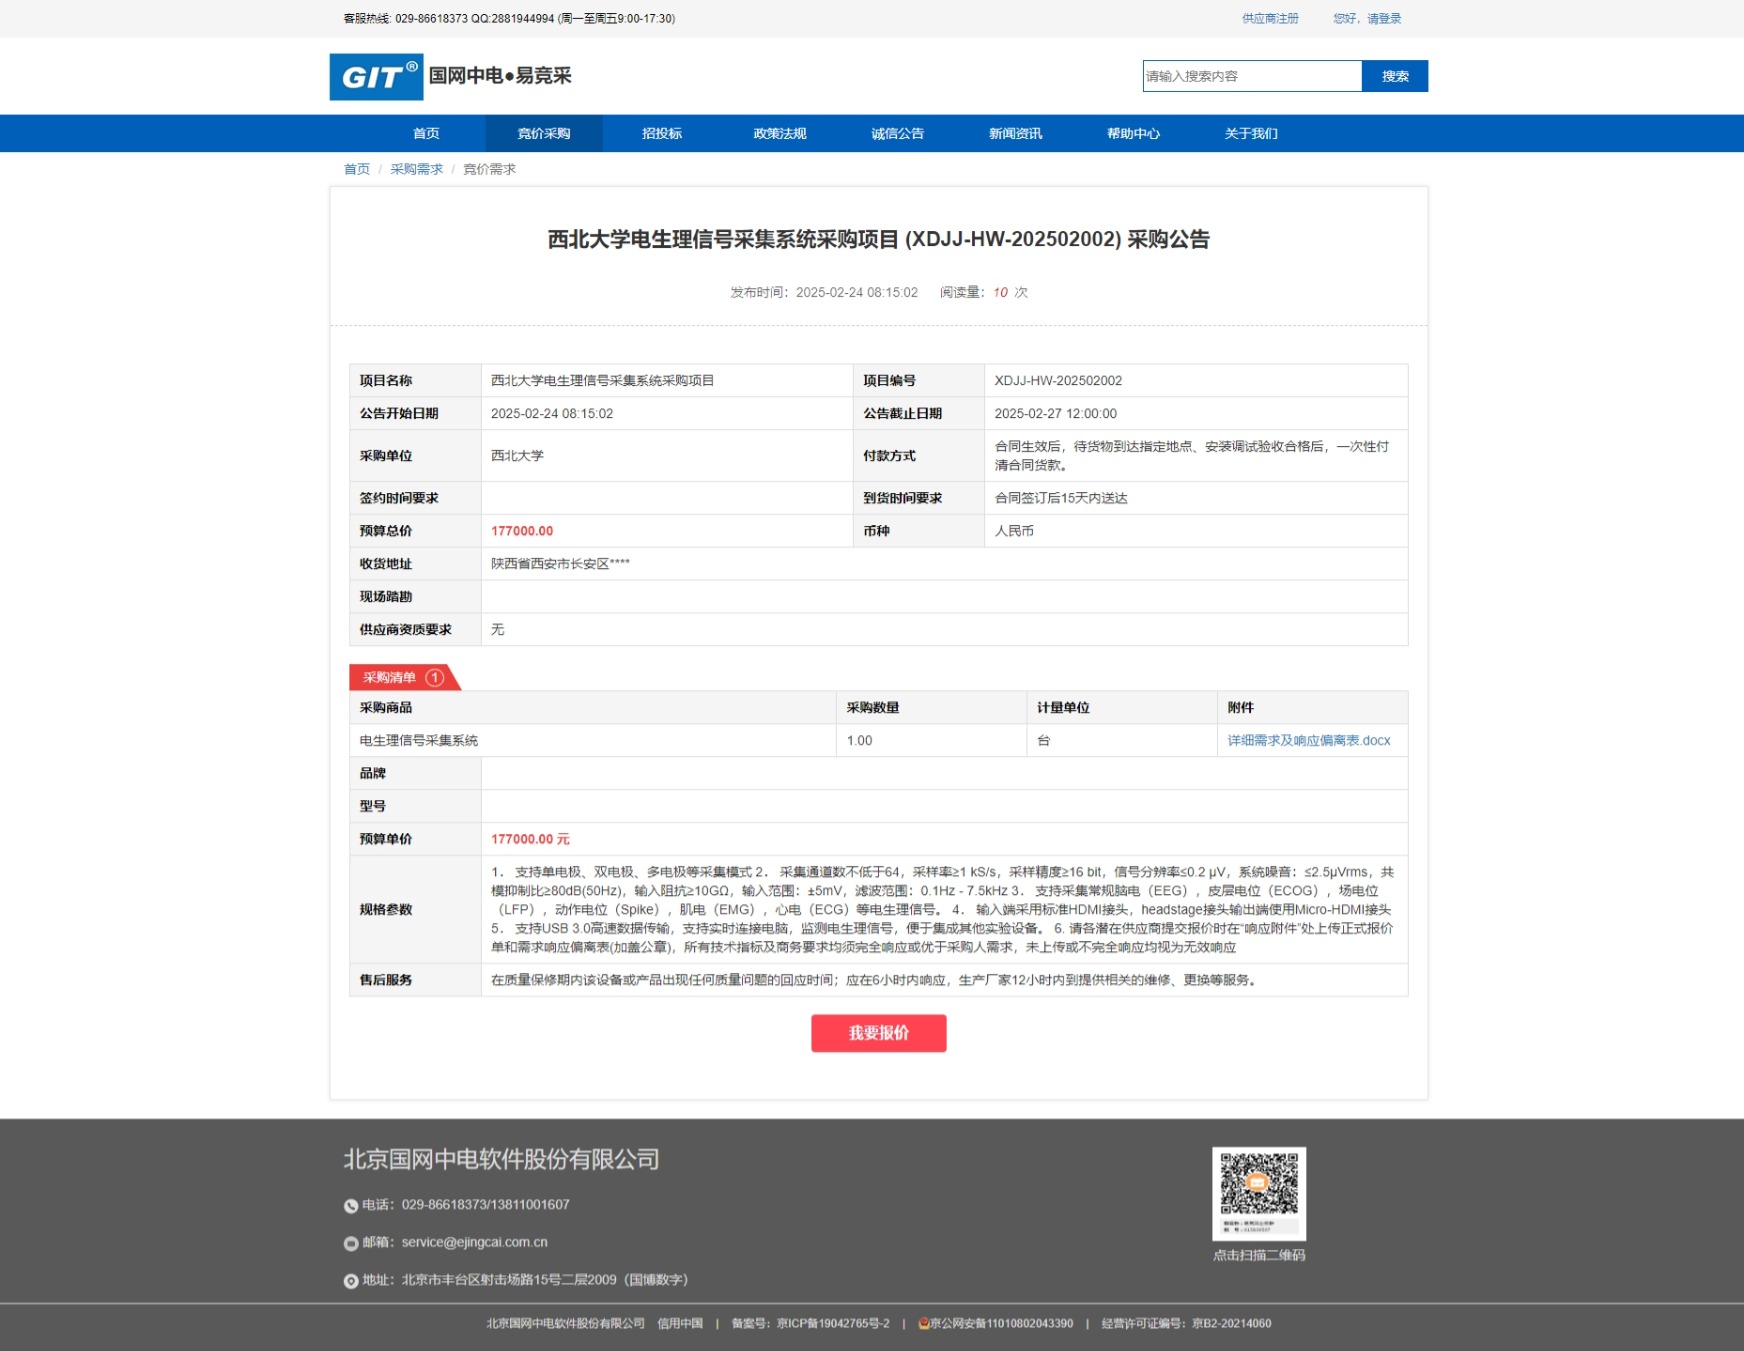The image size is (1744, 1351).
Task: Click the 采购清单 count badge
Action: (x=435, y=678)
